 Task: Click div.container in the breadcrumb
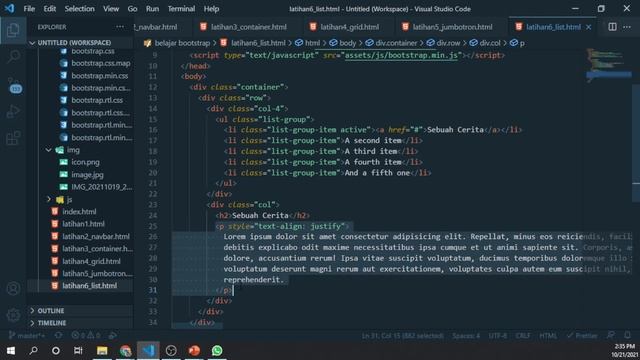click(396, 43)
